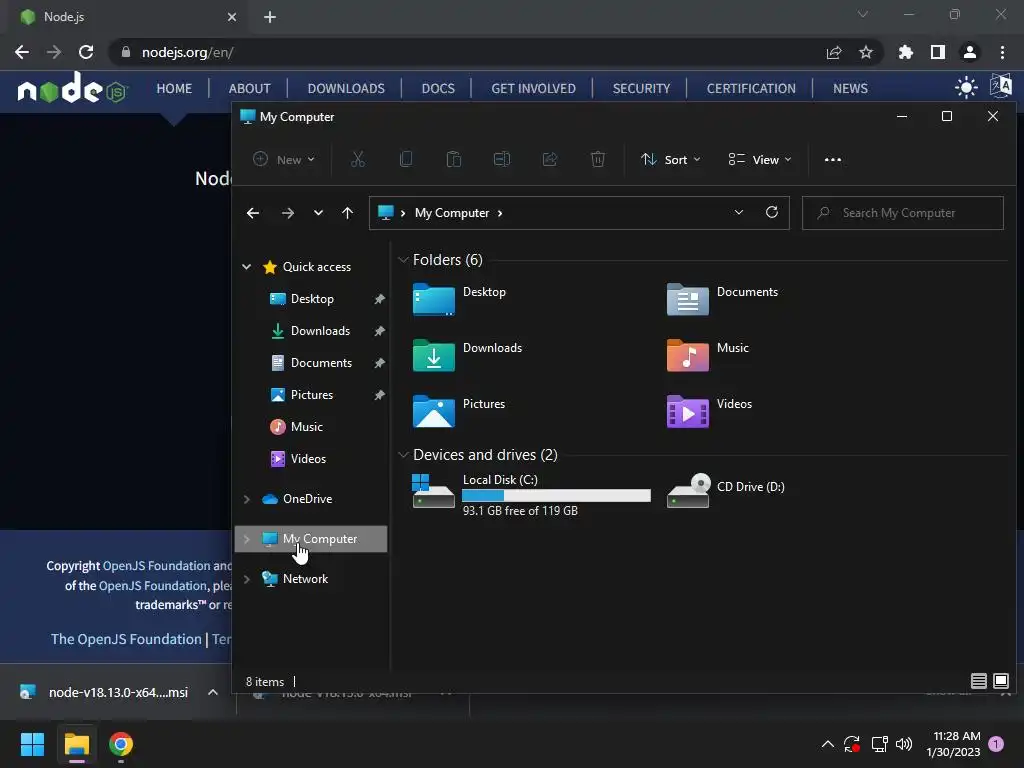
Task: Open the New item dropdown in Explorer
Action: point(283,159)
